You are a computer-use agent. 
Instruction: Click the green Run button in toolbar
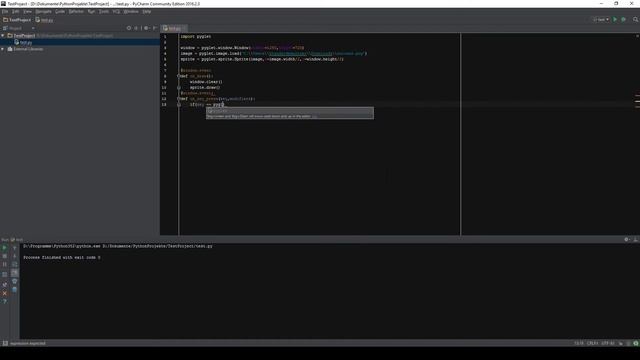tap(615, 19)
